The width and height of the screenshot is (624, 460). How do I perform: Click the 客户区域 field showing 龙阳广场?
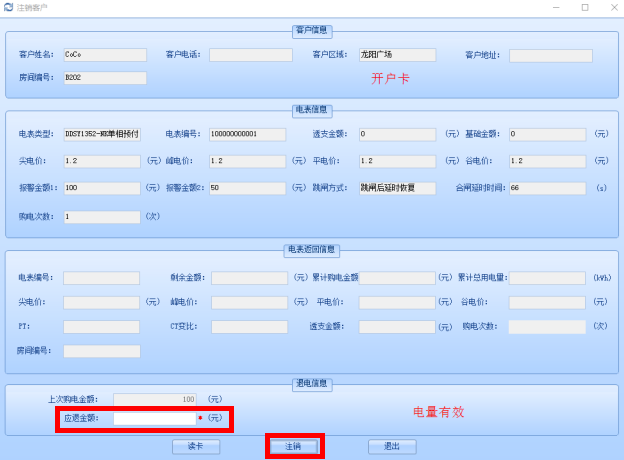point(397,55)
